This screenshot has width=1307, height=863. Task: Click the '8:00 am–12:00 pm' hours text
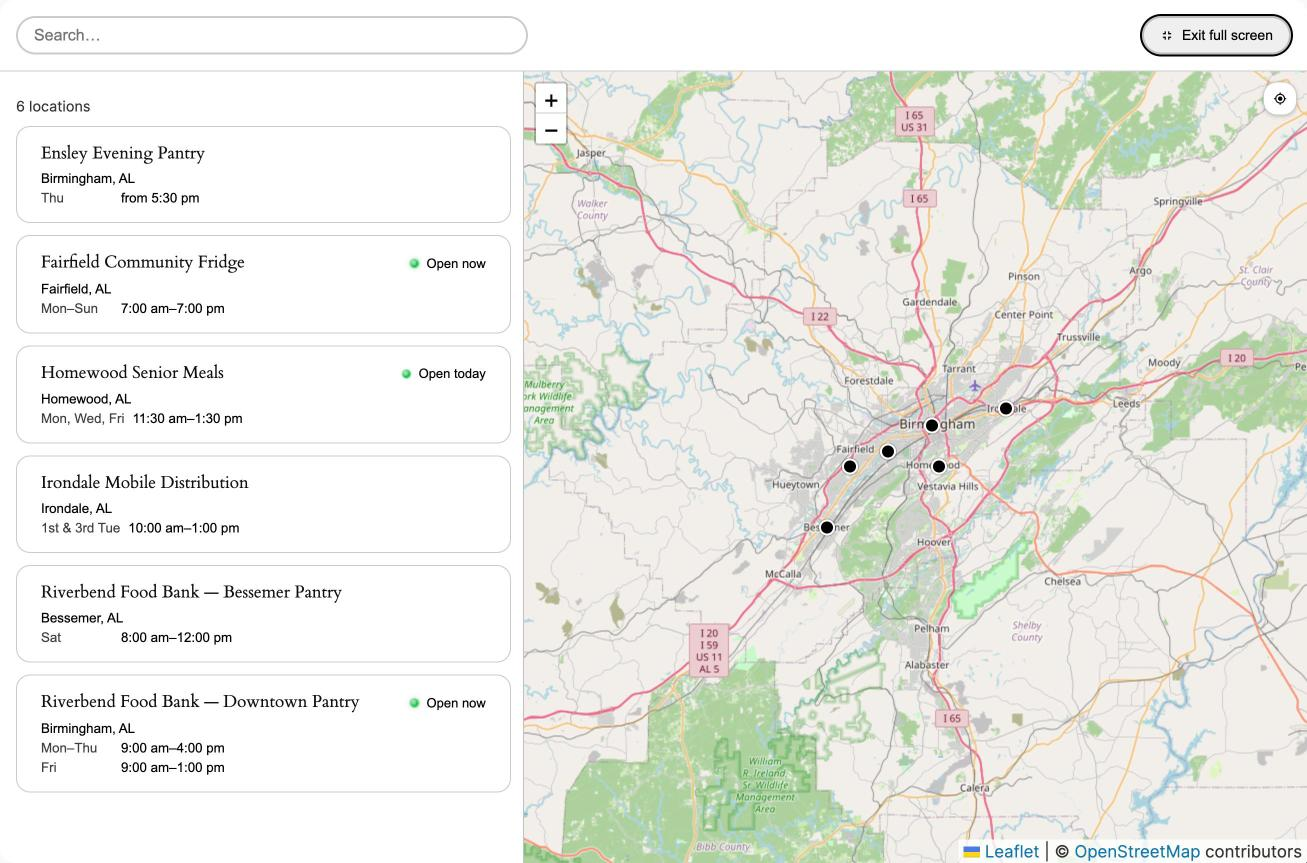(x=176, y=637)
